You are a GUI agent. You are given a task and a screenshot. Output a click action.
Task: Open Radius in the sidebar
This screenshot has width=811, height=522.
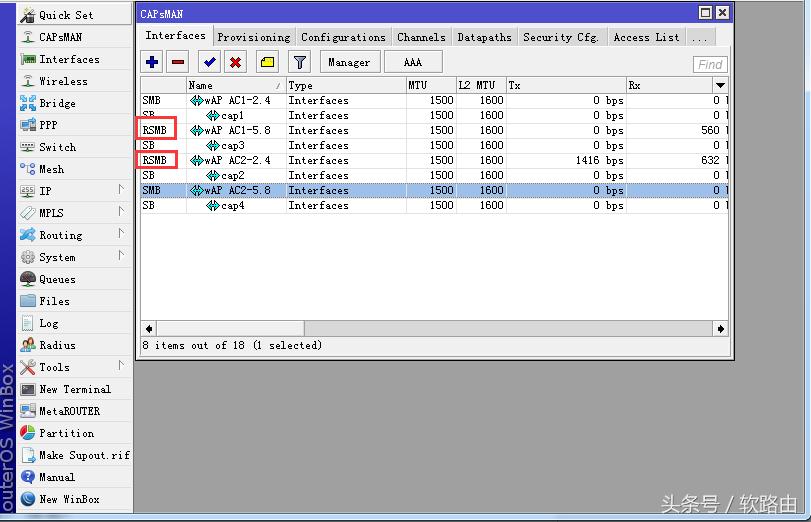pyautogui.click(x=75, y=345)
